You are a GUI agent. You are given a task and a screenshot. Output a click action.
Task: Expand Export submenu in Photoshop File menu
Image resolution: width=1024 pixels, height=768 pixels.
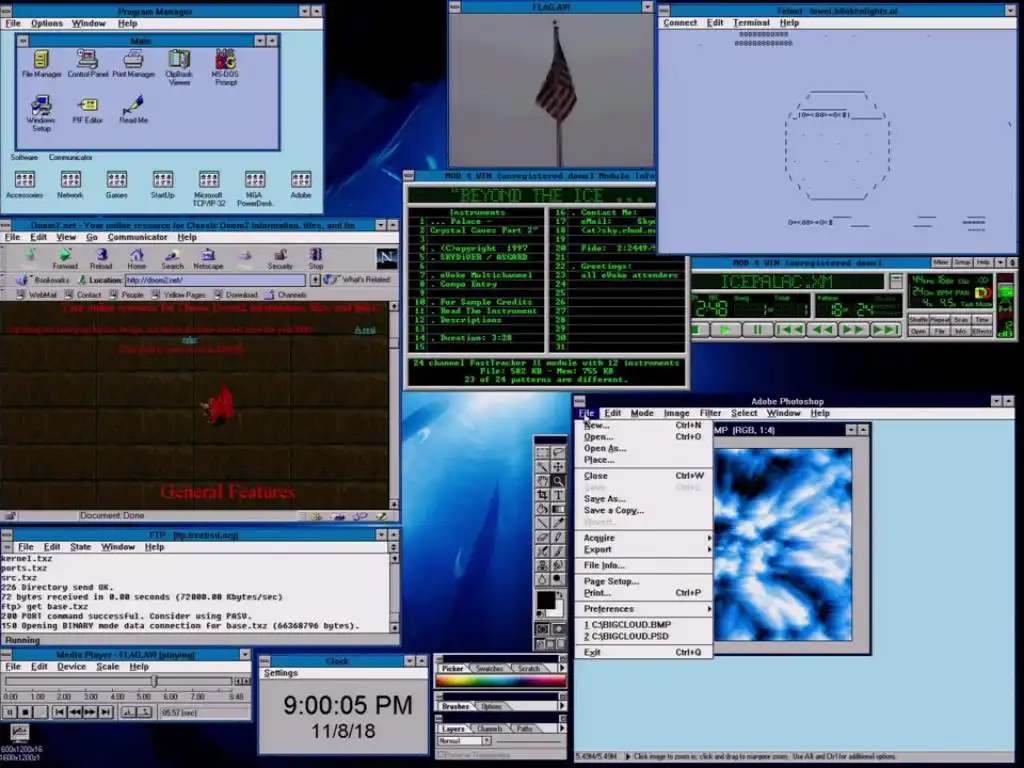(x=643, y=549)
